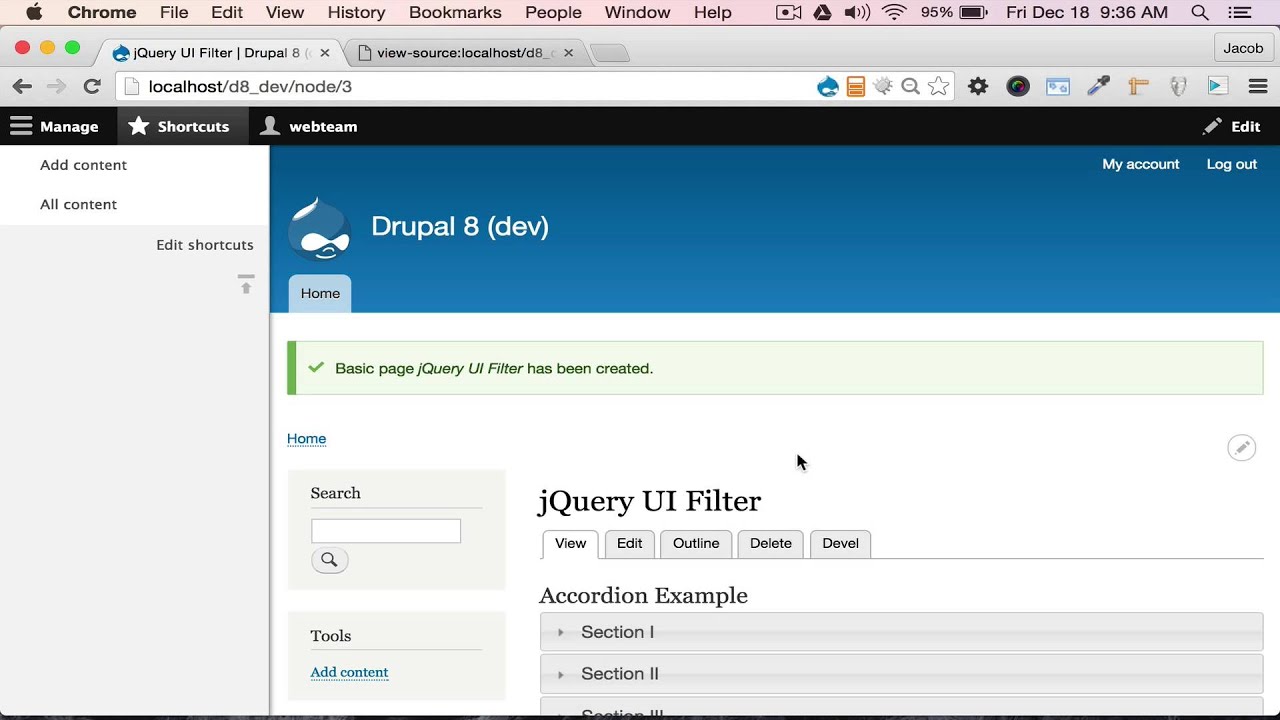1280x720 pixels.
Task: Click the orange ruler extension icon
Action: (1138, 87)
